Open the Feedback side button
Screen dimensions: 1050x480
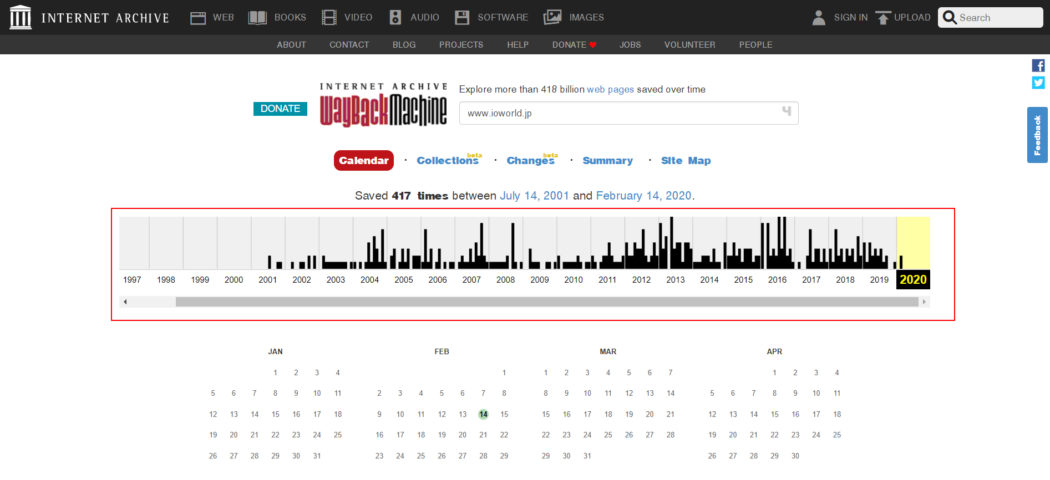1037,135
